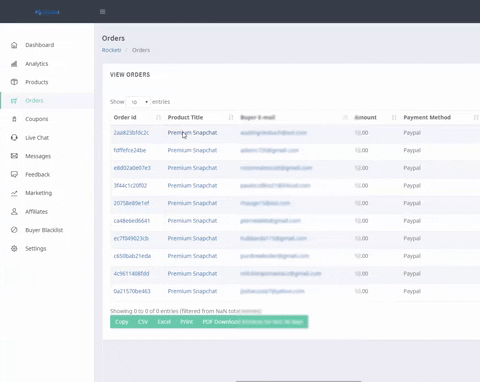
Task: Open order 2aa823bfdc2c
Action: click(131, 133)
